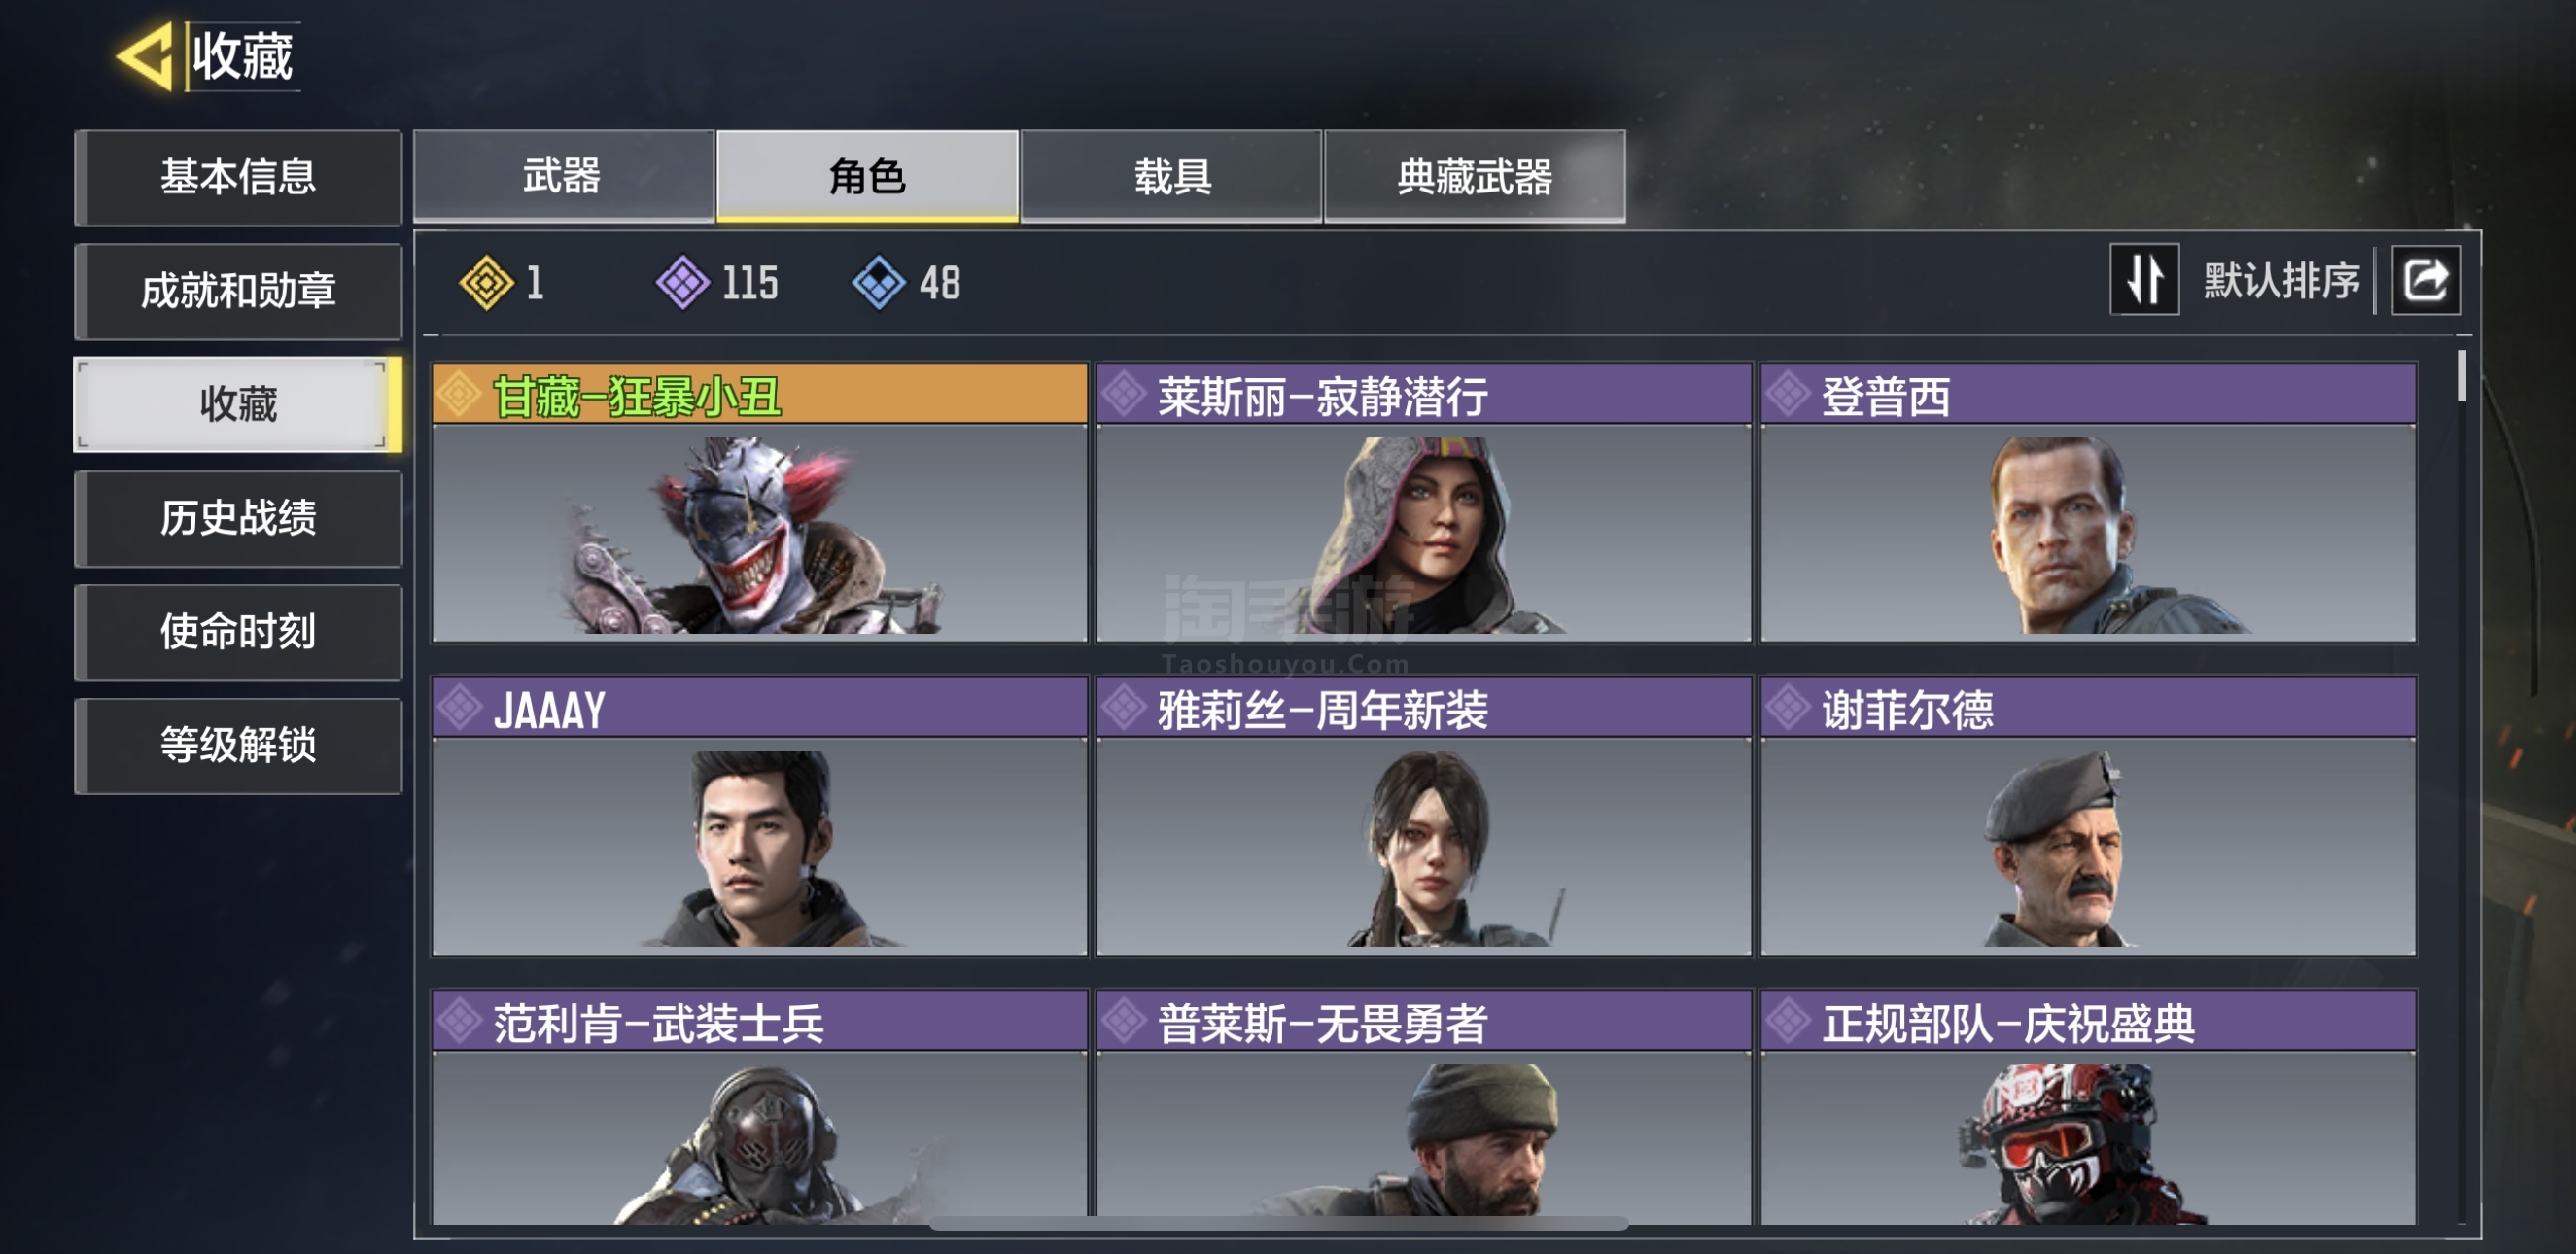
Task: Click the gold legendary rarity diamond icon
Action: pyautogui.click(x=486, y=283)
